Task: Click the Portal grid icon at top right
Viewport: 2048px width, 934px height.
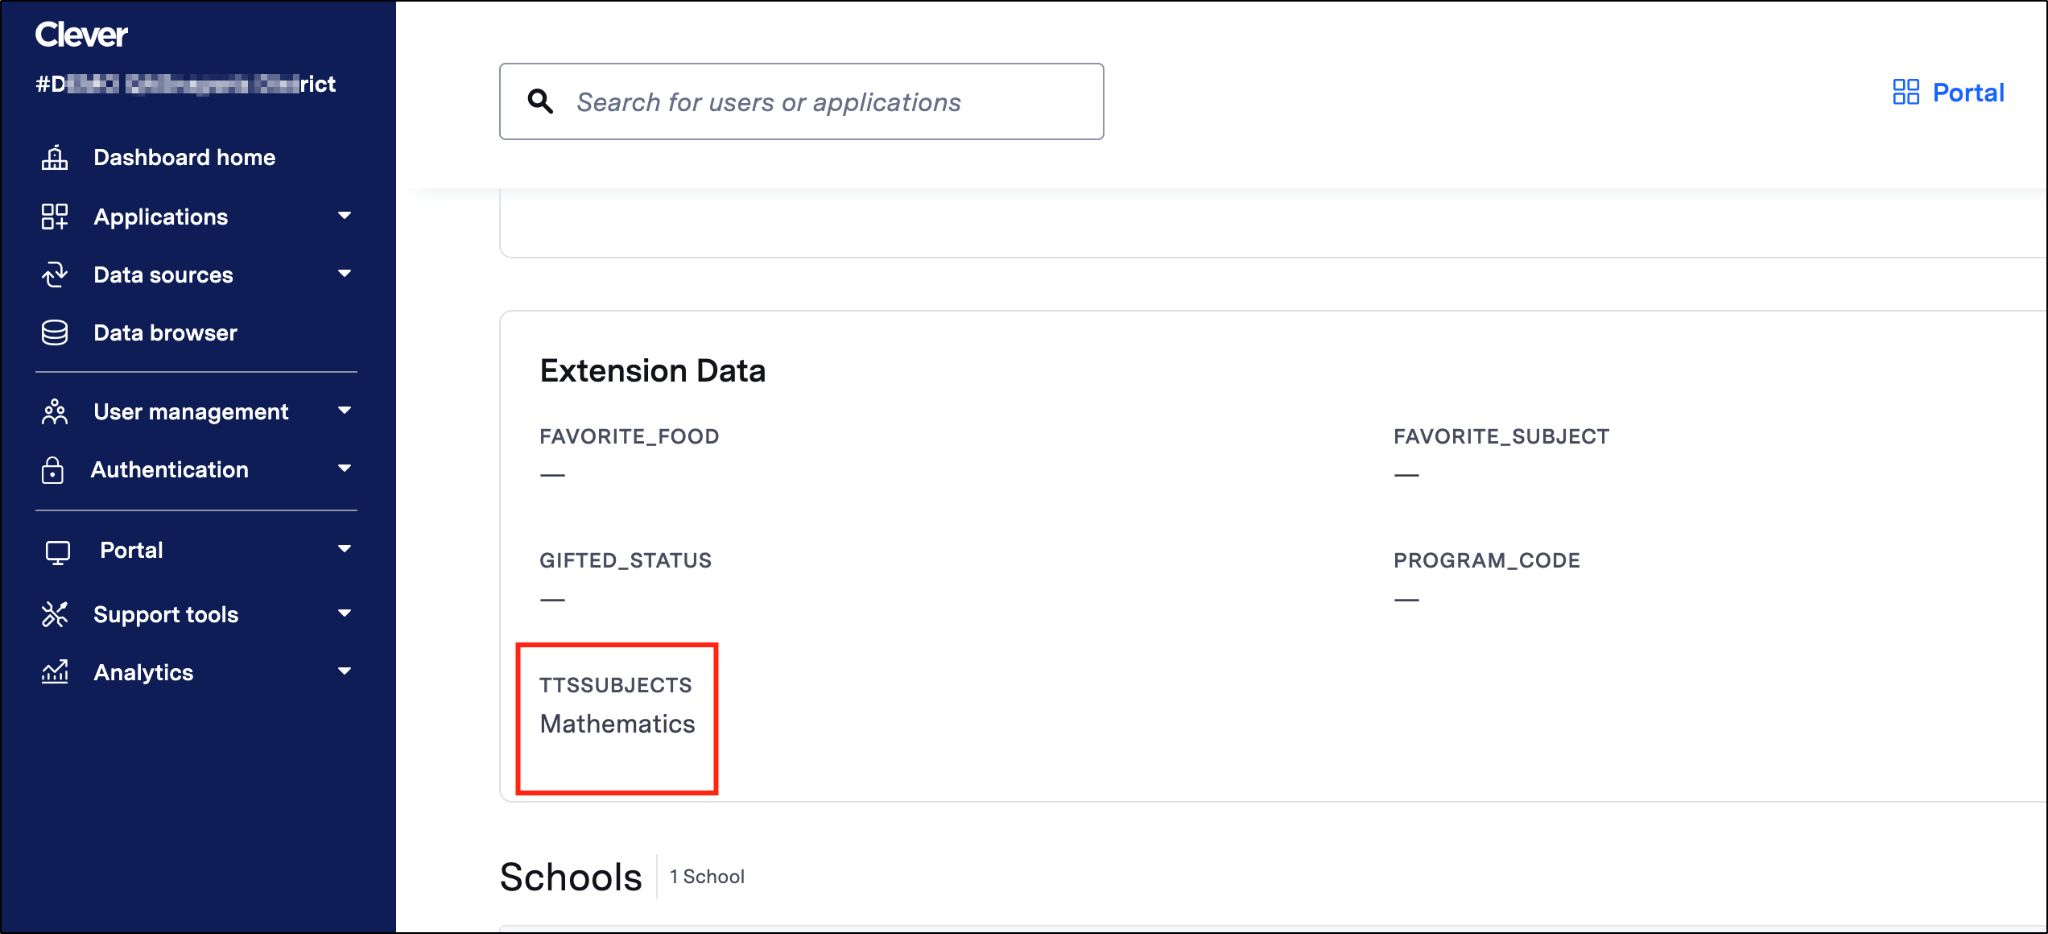Action: (x=1906, y=92)
